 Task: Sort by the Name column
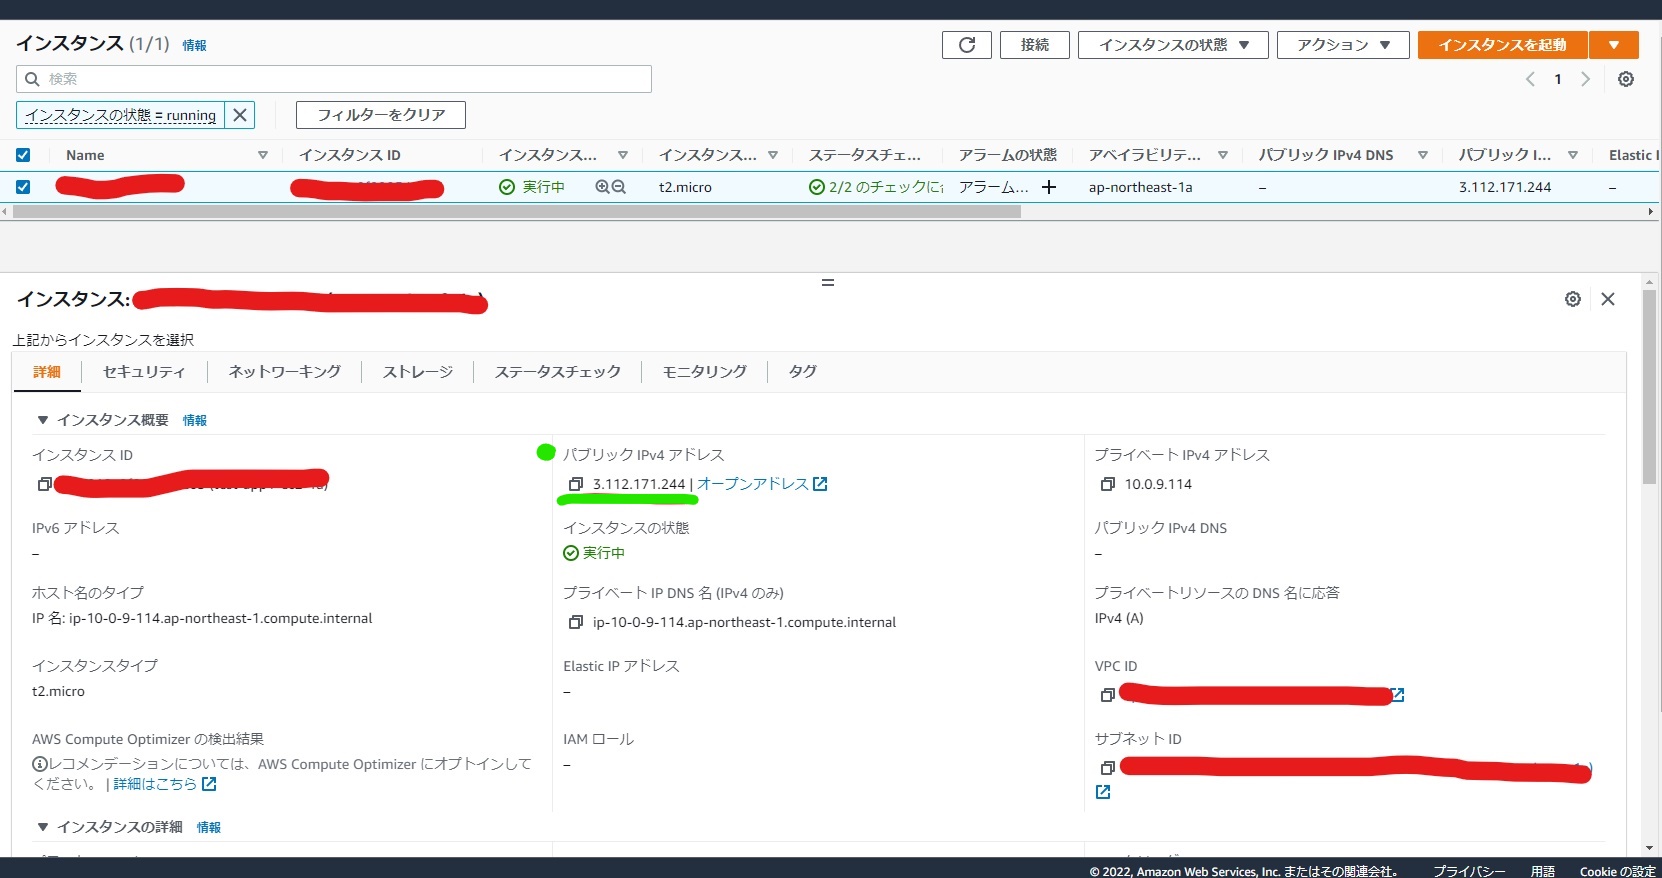pyautogui.click(x=263, y=155)
